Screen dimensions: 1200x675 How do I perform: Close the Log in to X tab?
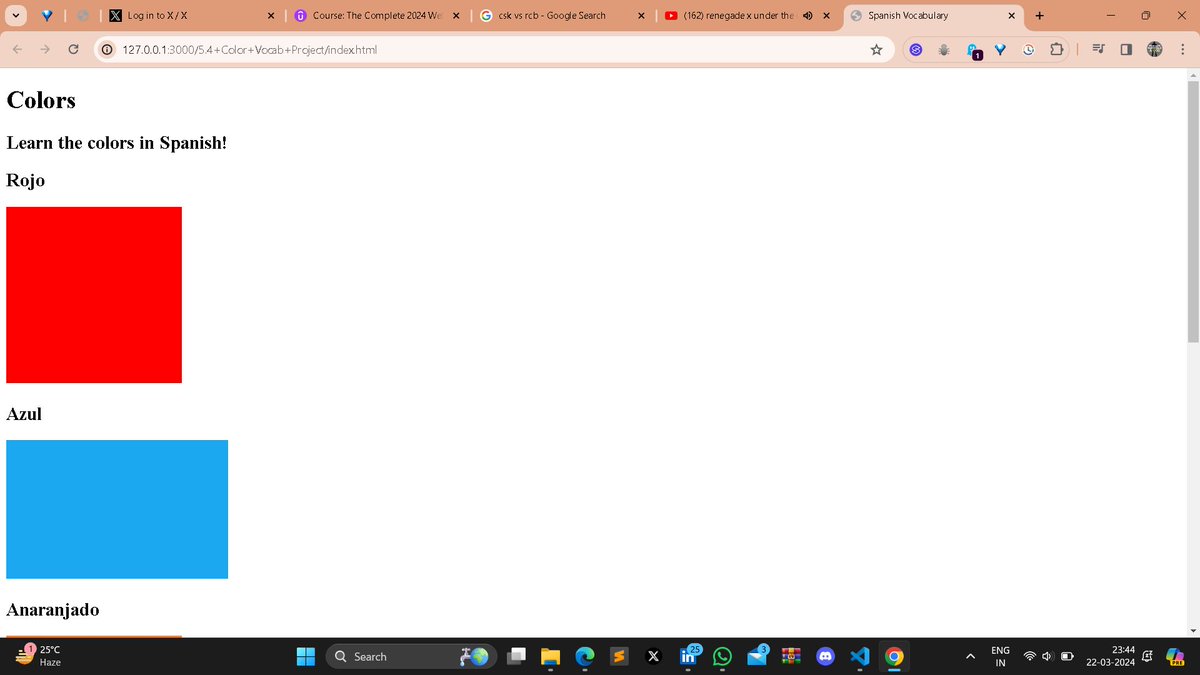(x=271, y=15)
